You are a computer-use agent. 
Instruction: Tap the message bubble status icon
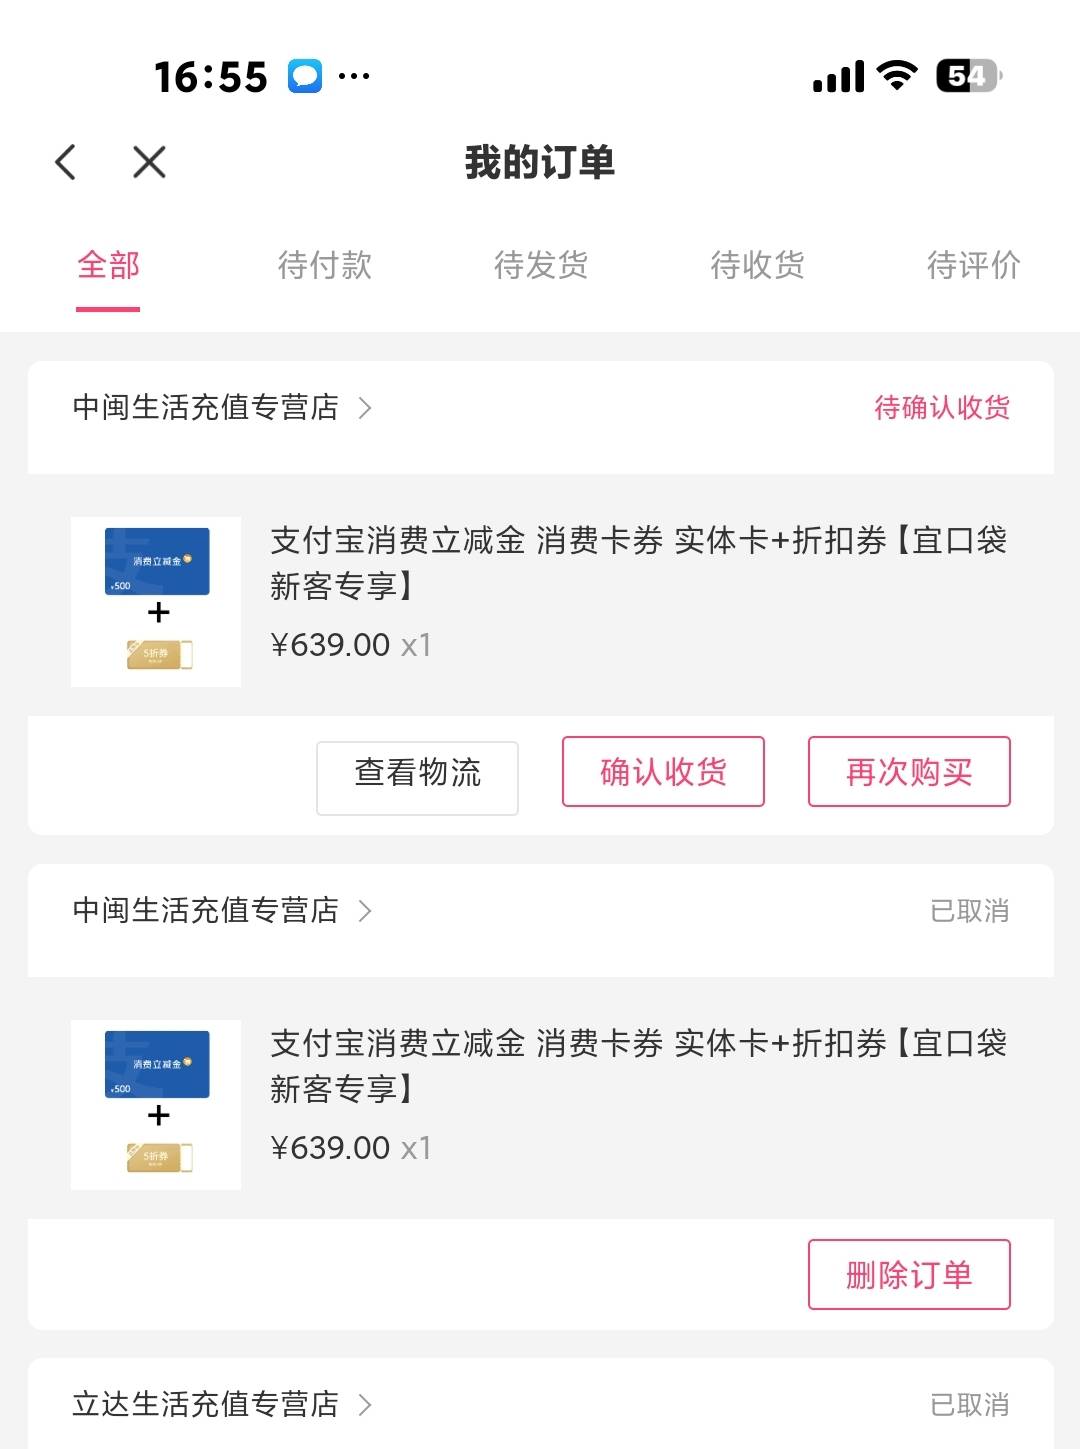tap(305, 76)
